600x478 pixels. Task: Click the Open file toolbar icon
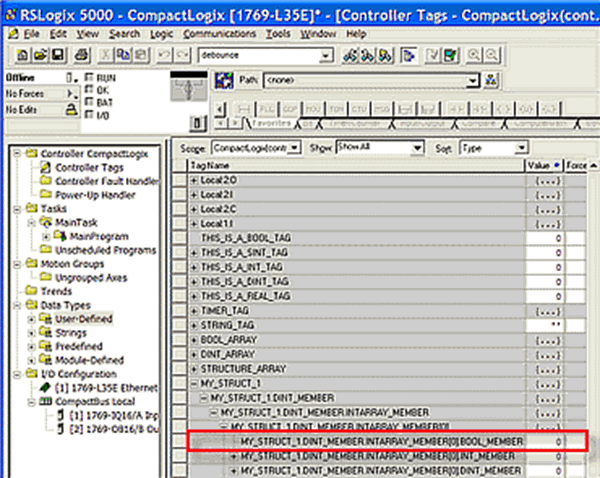click(40, 55)
